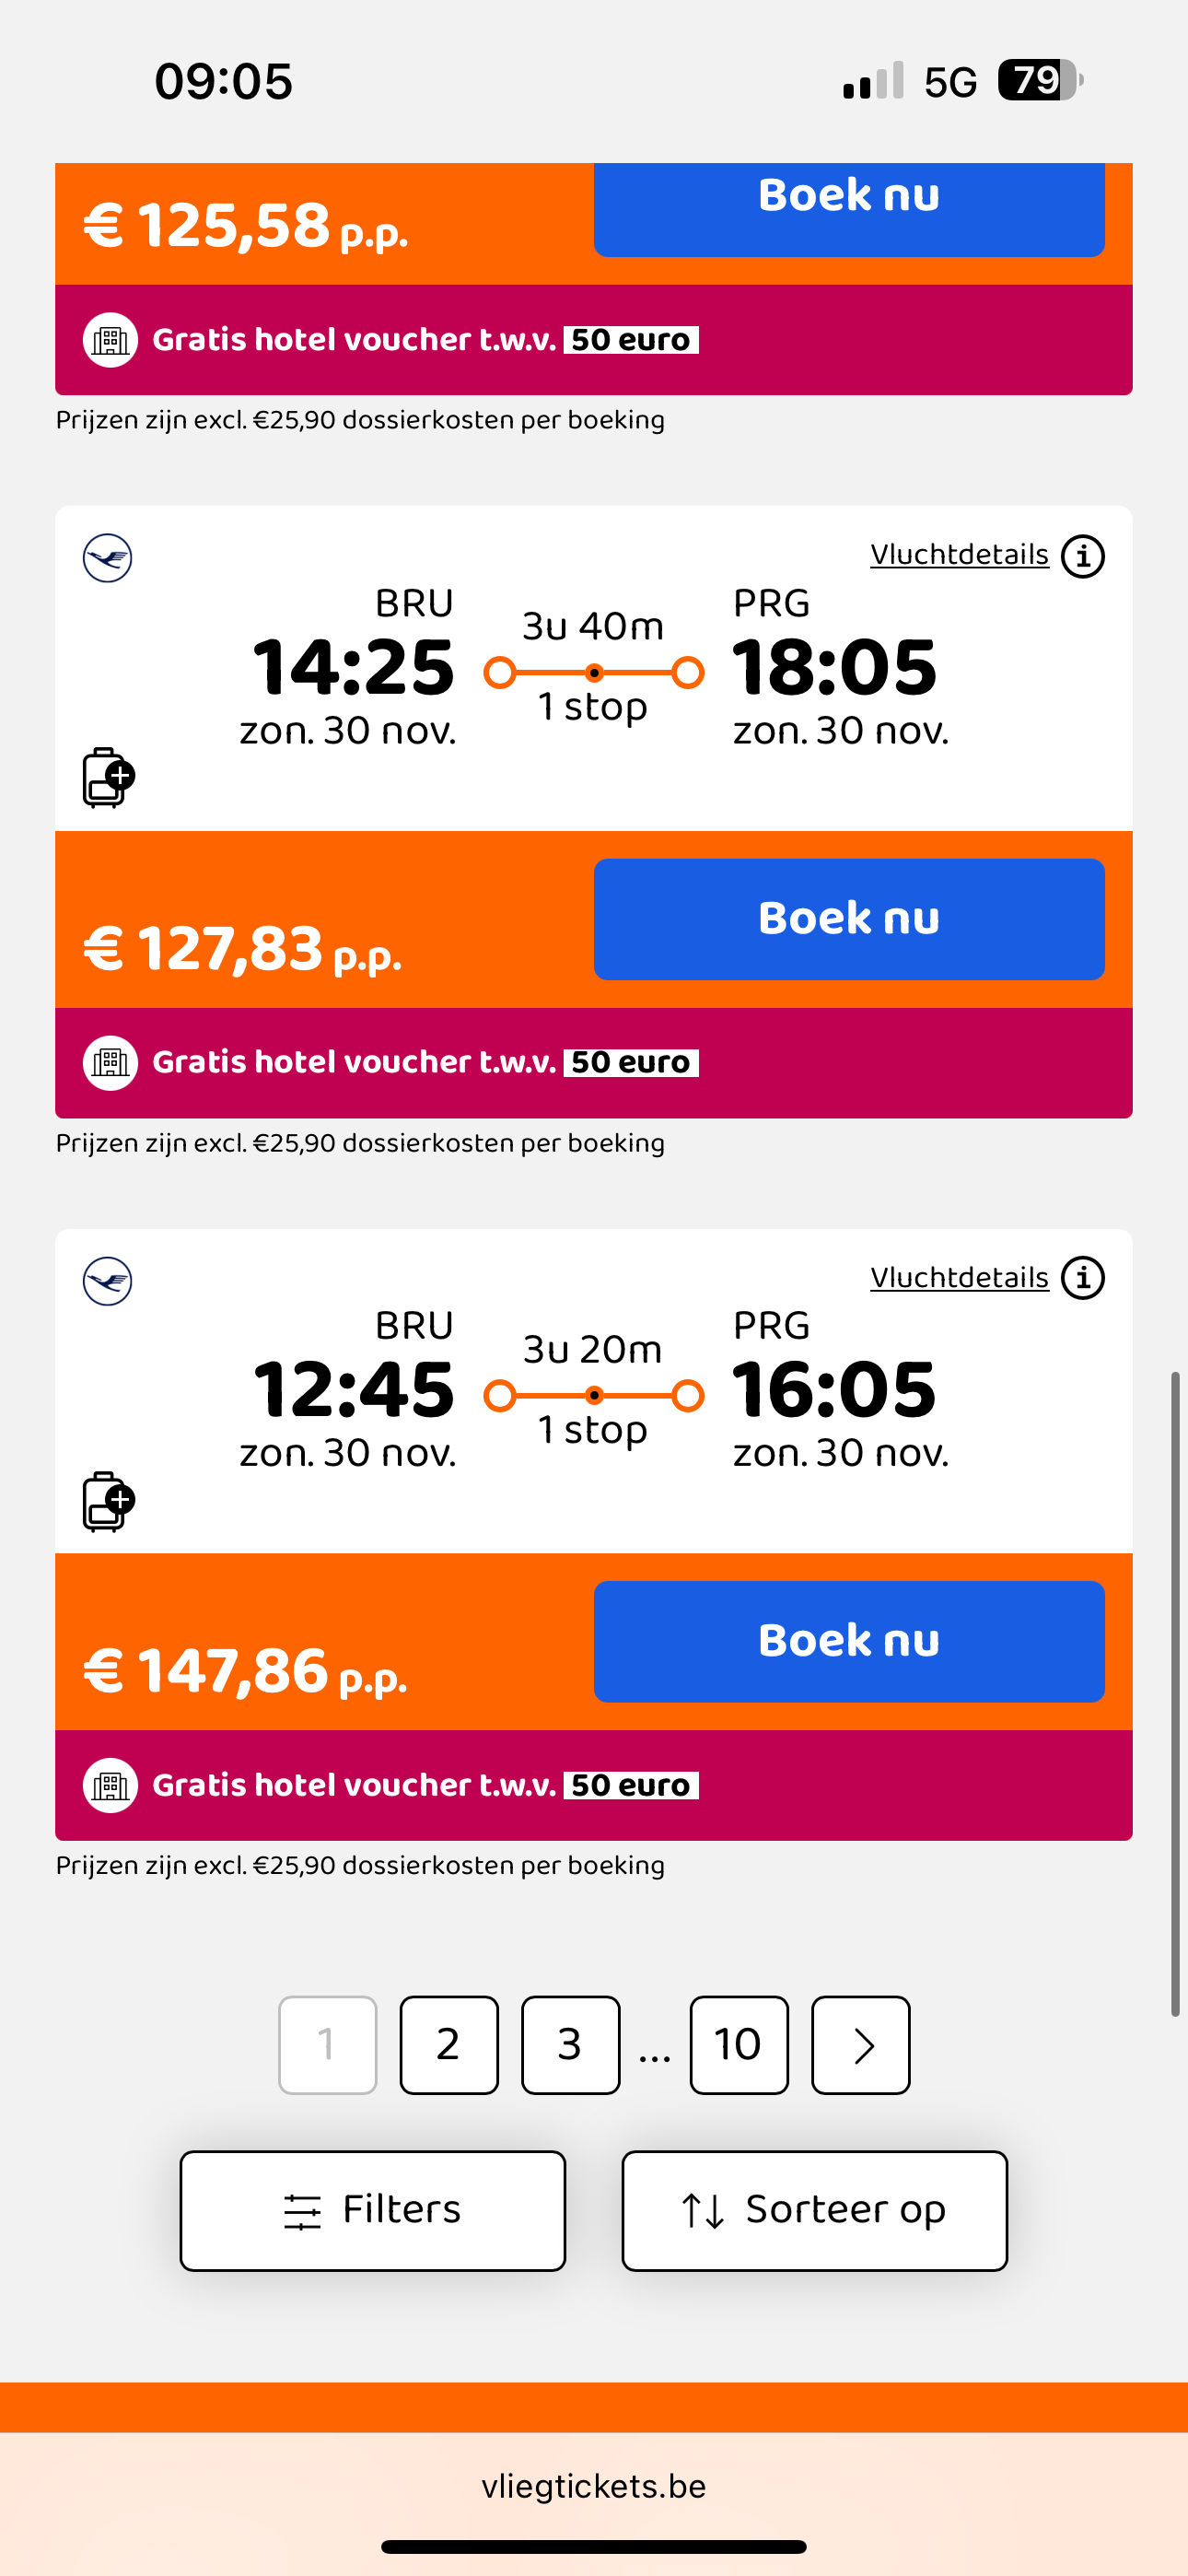Tap hotel icon in €127,83 voucher banner
The image size is (1188, 2576).
[x=110, y=1062]
